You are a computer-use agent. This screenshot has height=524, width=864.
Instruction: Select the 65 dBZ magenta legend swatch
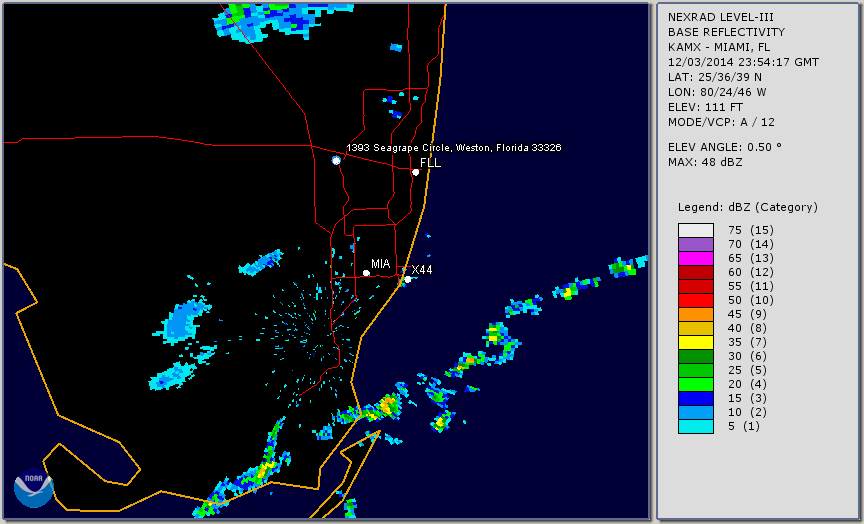(x=696, y=258)
